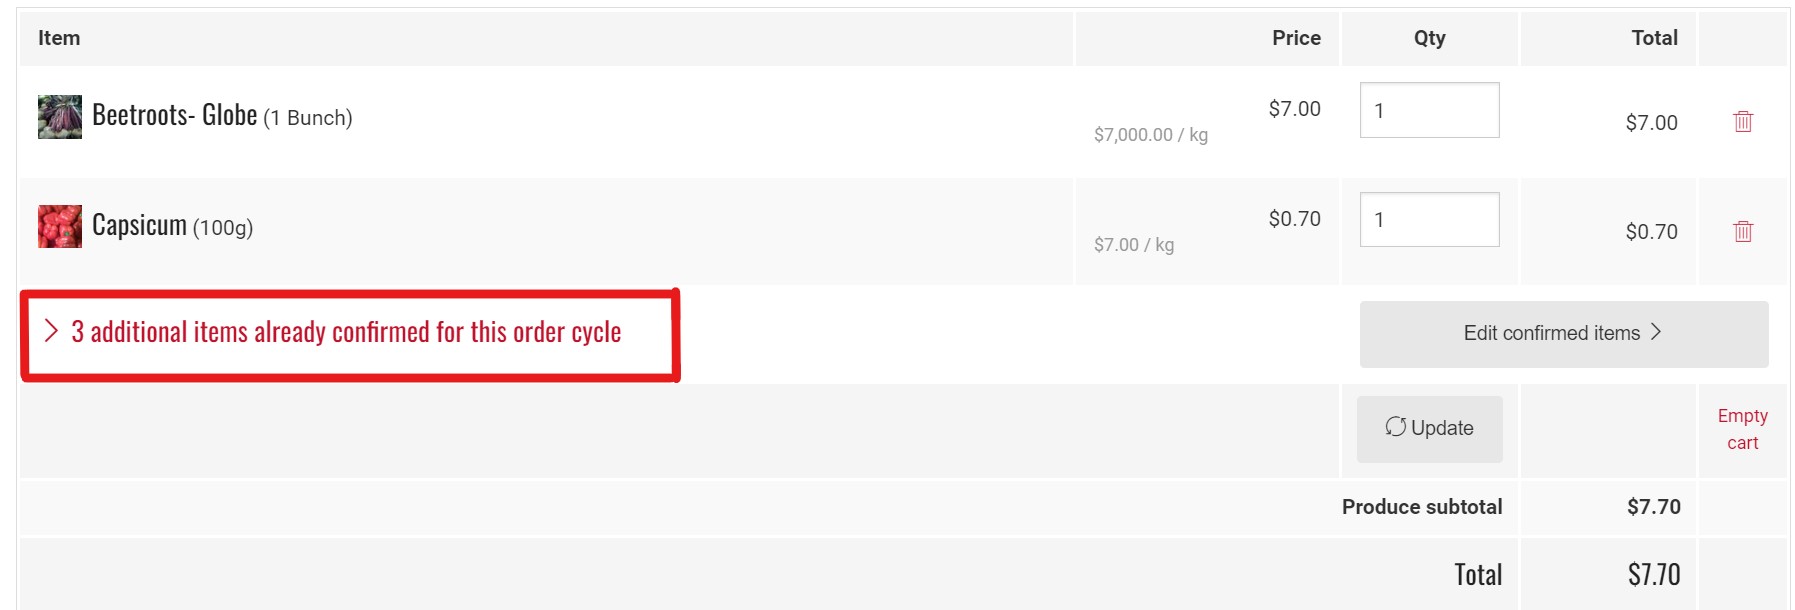
Task: Focus the Beetroots quantity field
Action: (1429, 110)
